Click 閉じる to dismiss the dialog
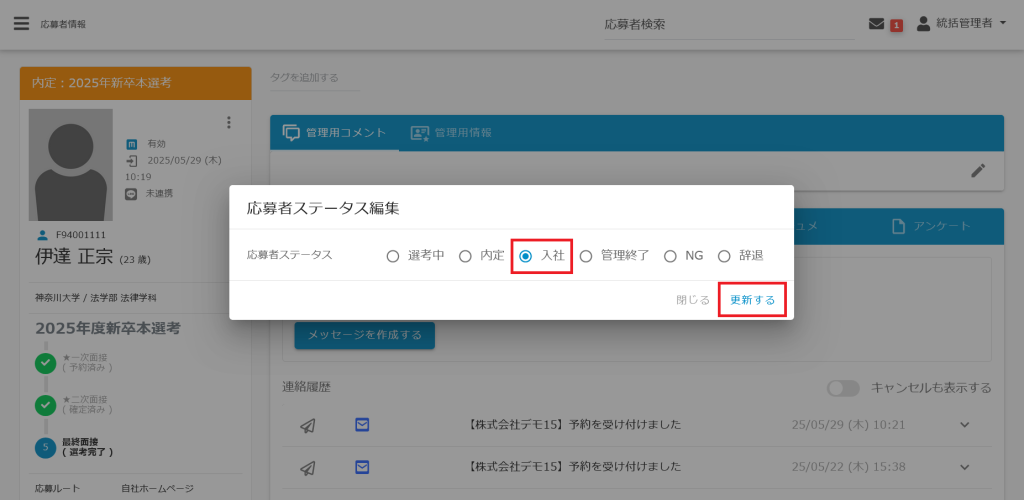The image size is (1024, 500). pyautogui.click(x=692, y=300)
